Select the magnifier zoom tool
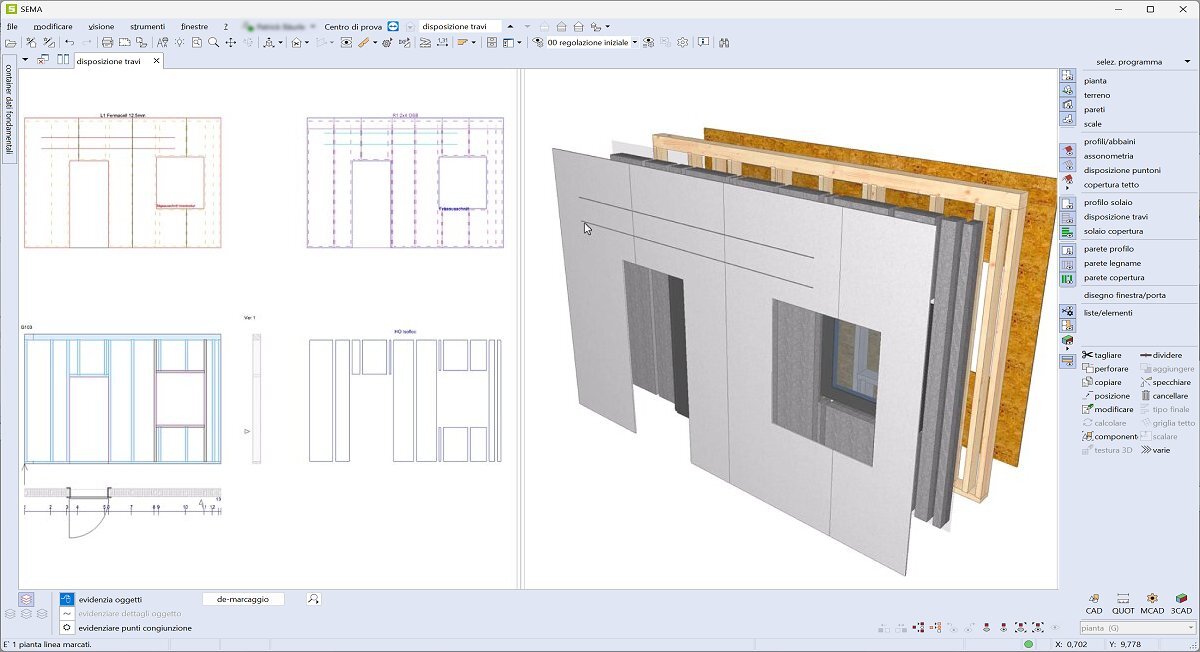The width and height of the screenshot is (1200, 652). [x=214, y=43]
